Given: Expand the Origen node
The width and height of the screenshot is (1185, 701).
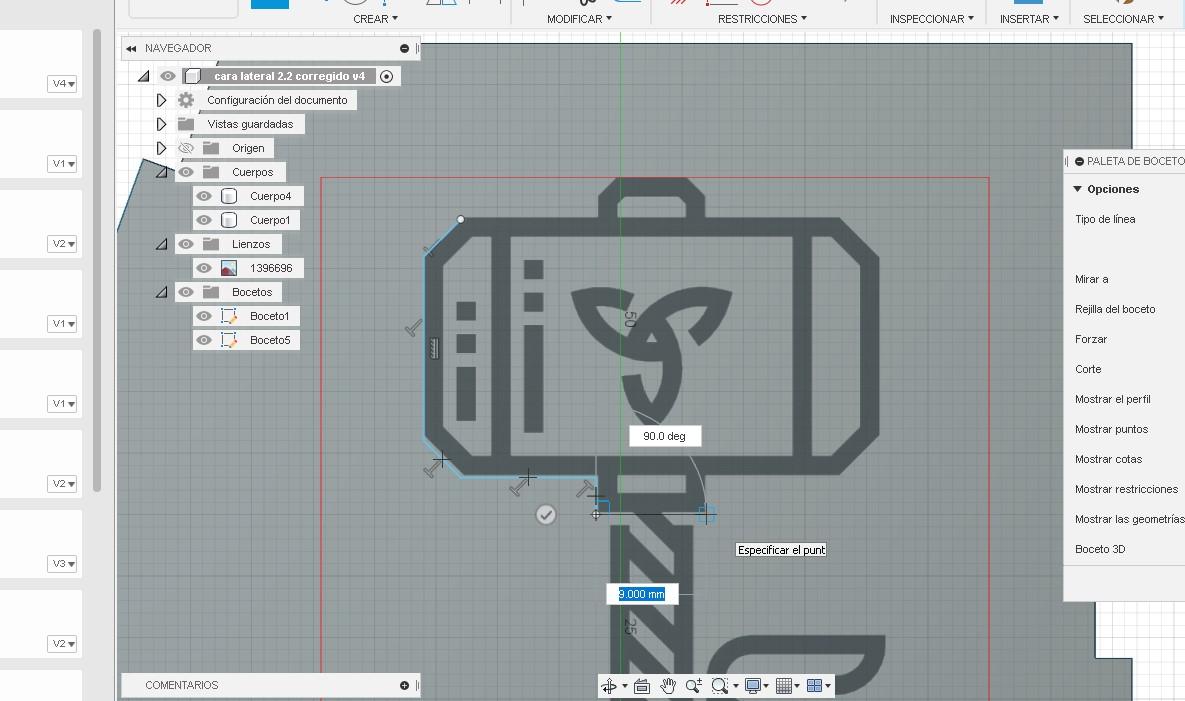Looking at the screenshot, I should (161, 148).
